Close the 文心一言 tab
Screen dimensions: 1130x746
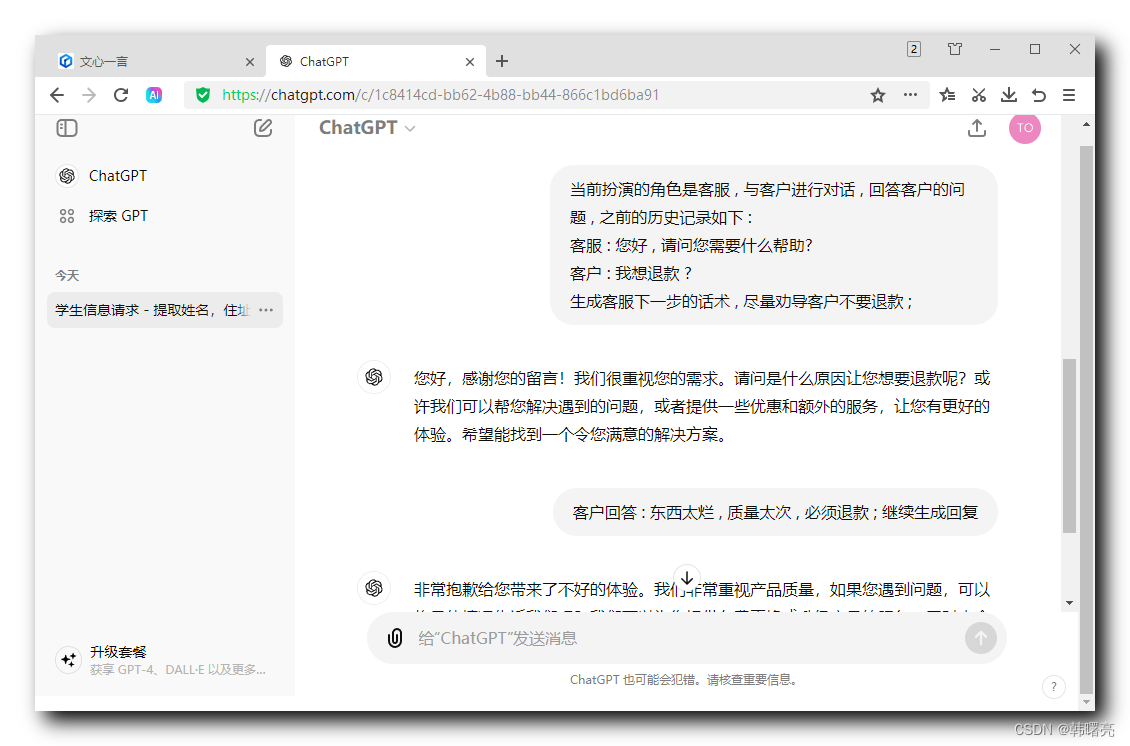(x=250, y=62)
